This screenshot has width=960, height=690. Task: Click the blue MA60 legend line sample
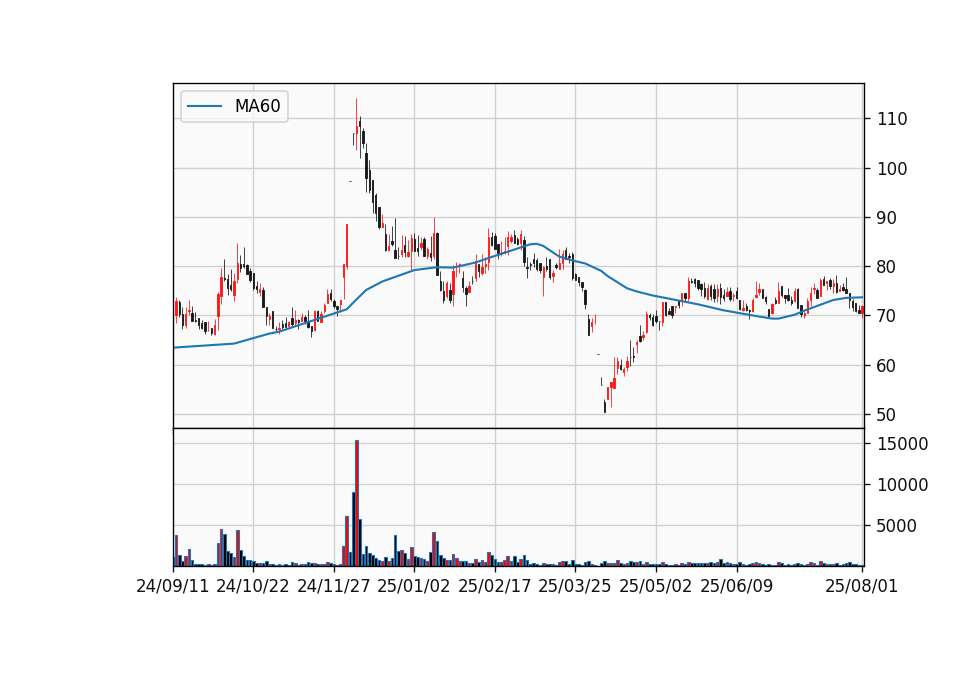coord(204,107)
